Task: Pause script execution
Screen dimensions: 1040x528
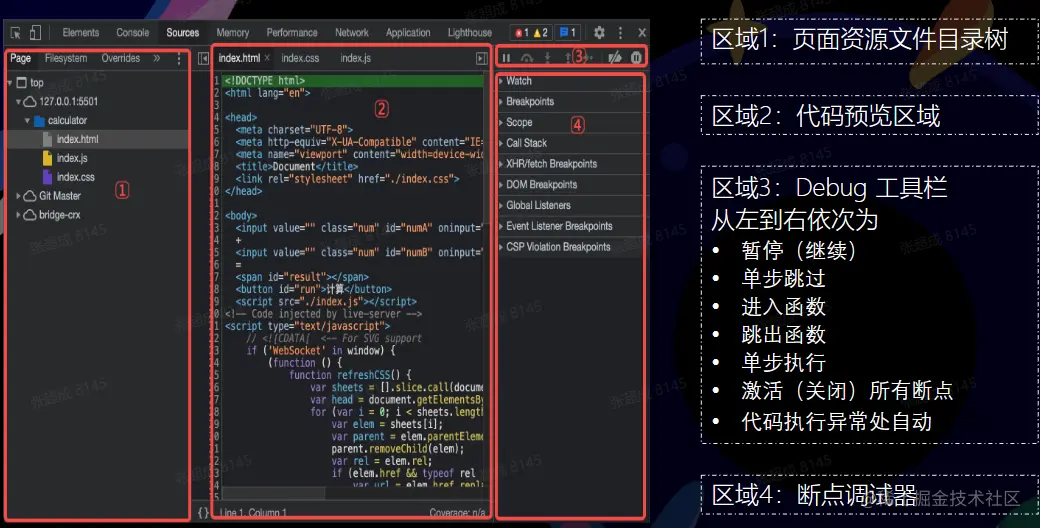Action: (507, 58)
